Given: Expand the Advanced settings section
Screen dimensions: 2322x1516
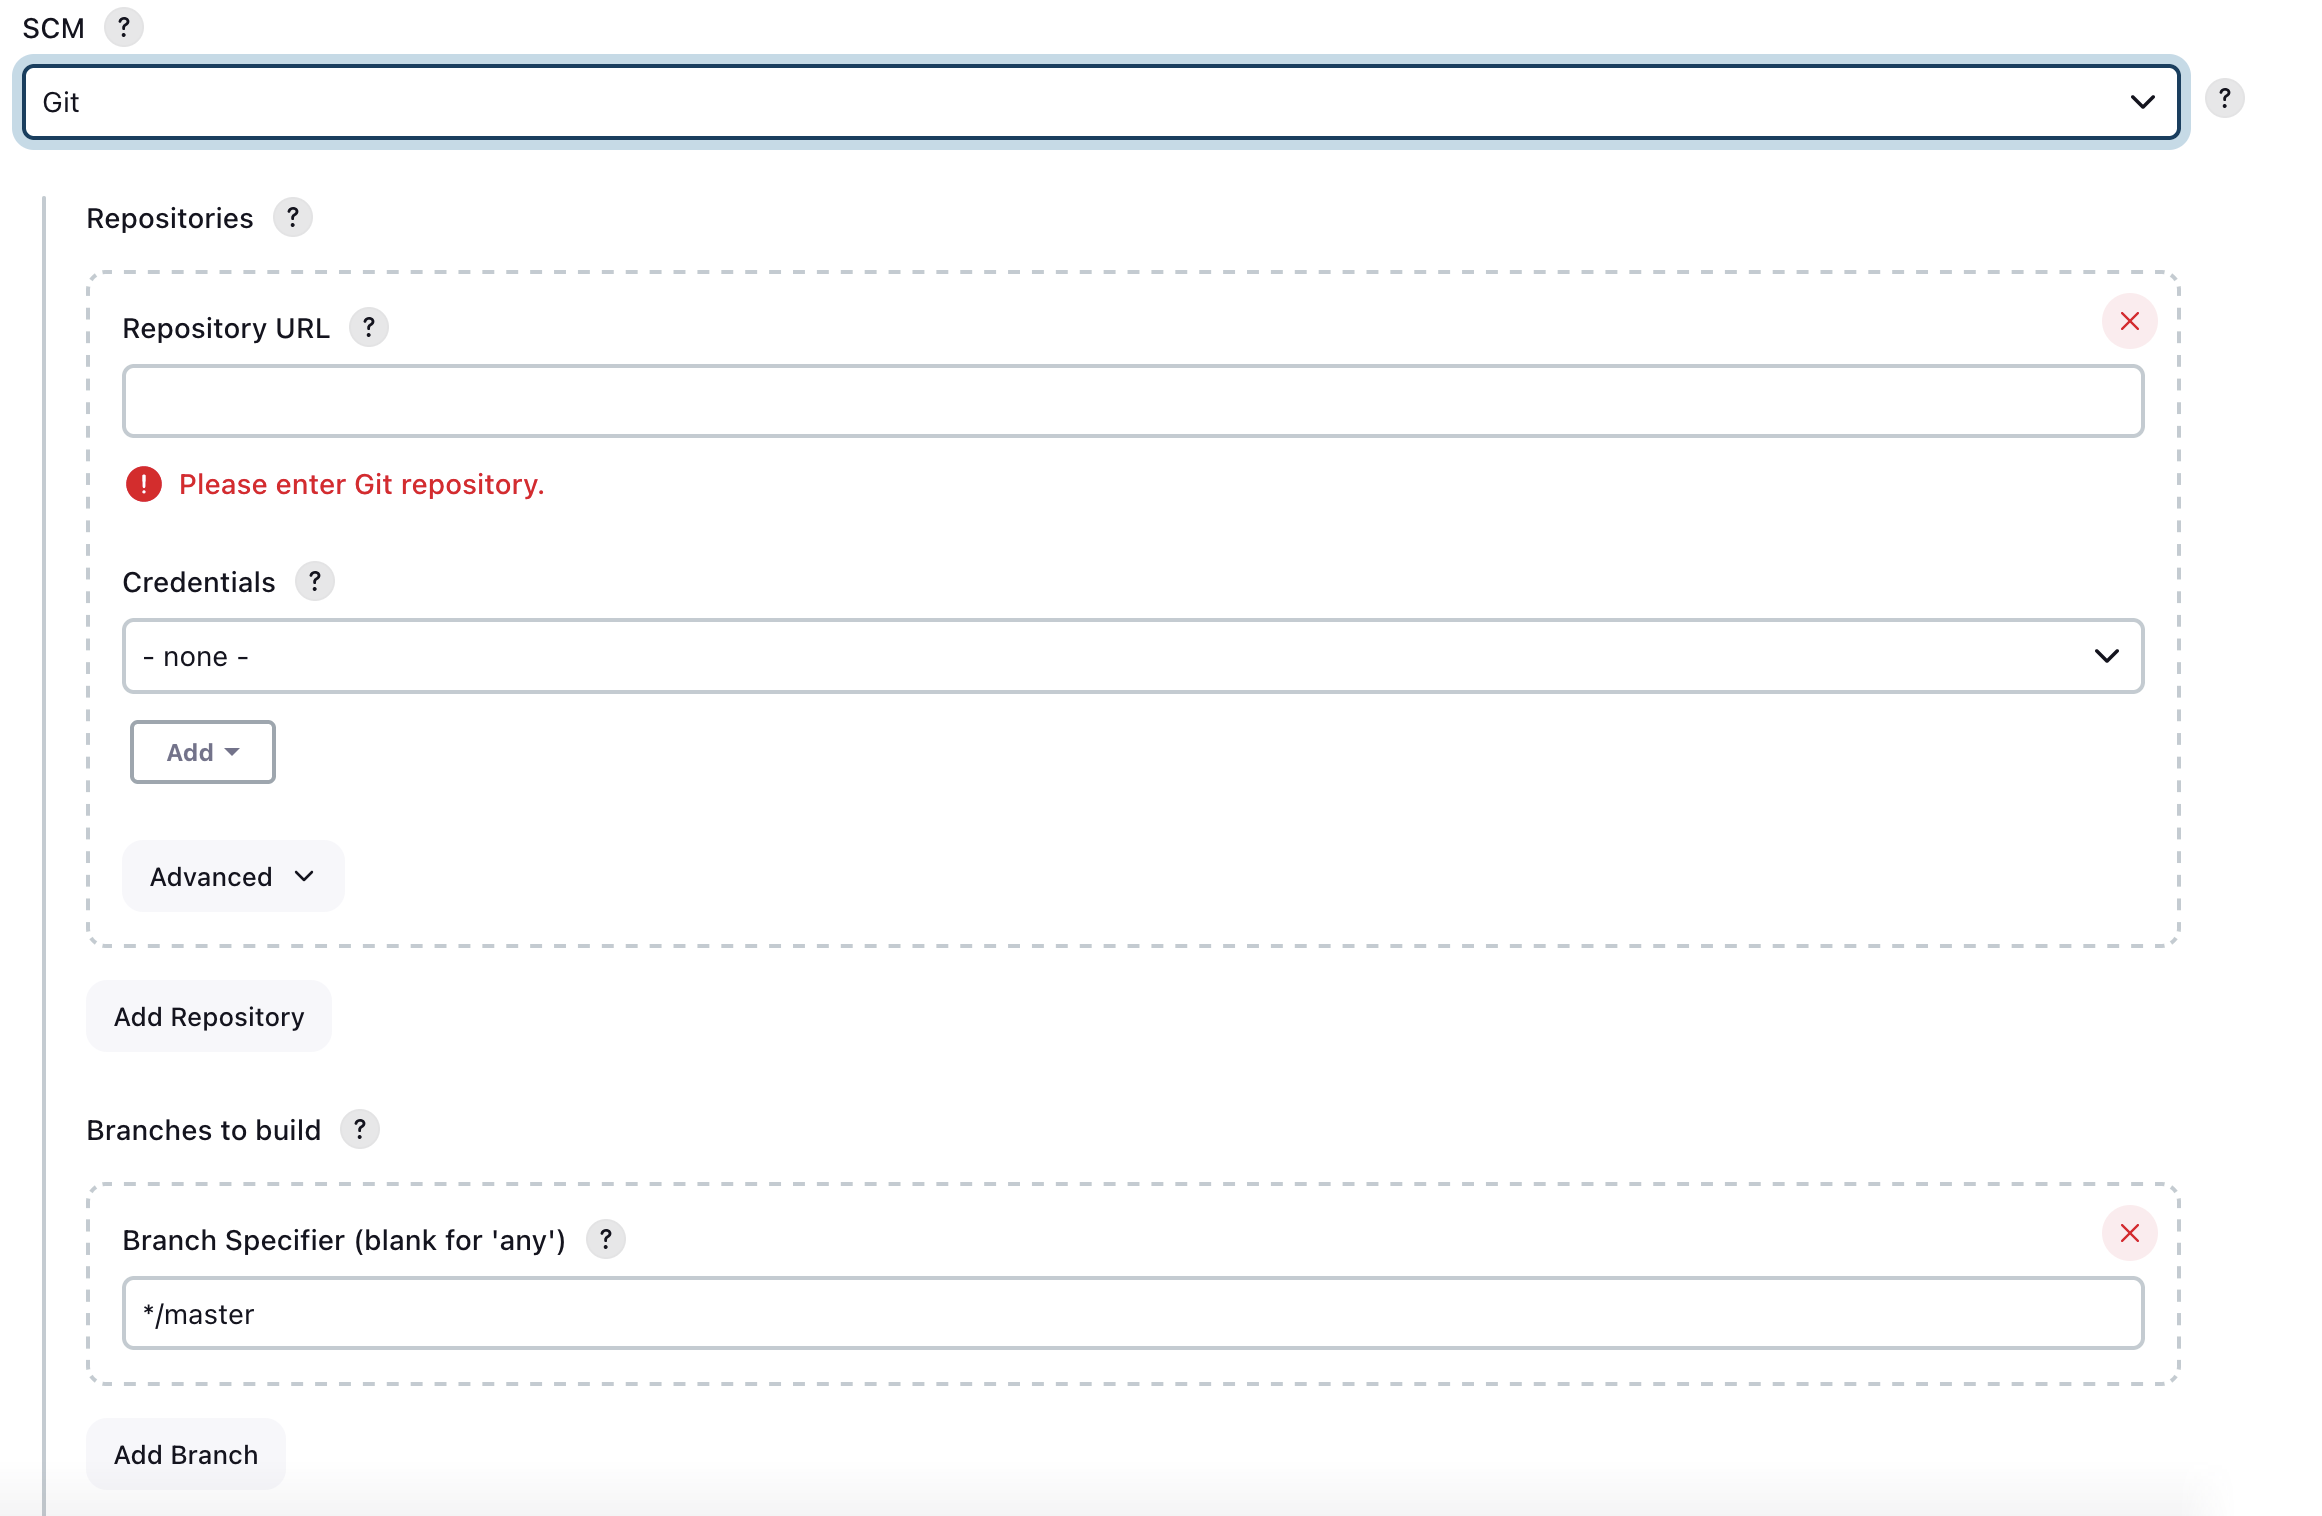Looking at the screenshot, I should (x=232, y=875).
